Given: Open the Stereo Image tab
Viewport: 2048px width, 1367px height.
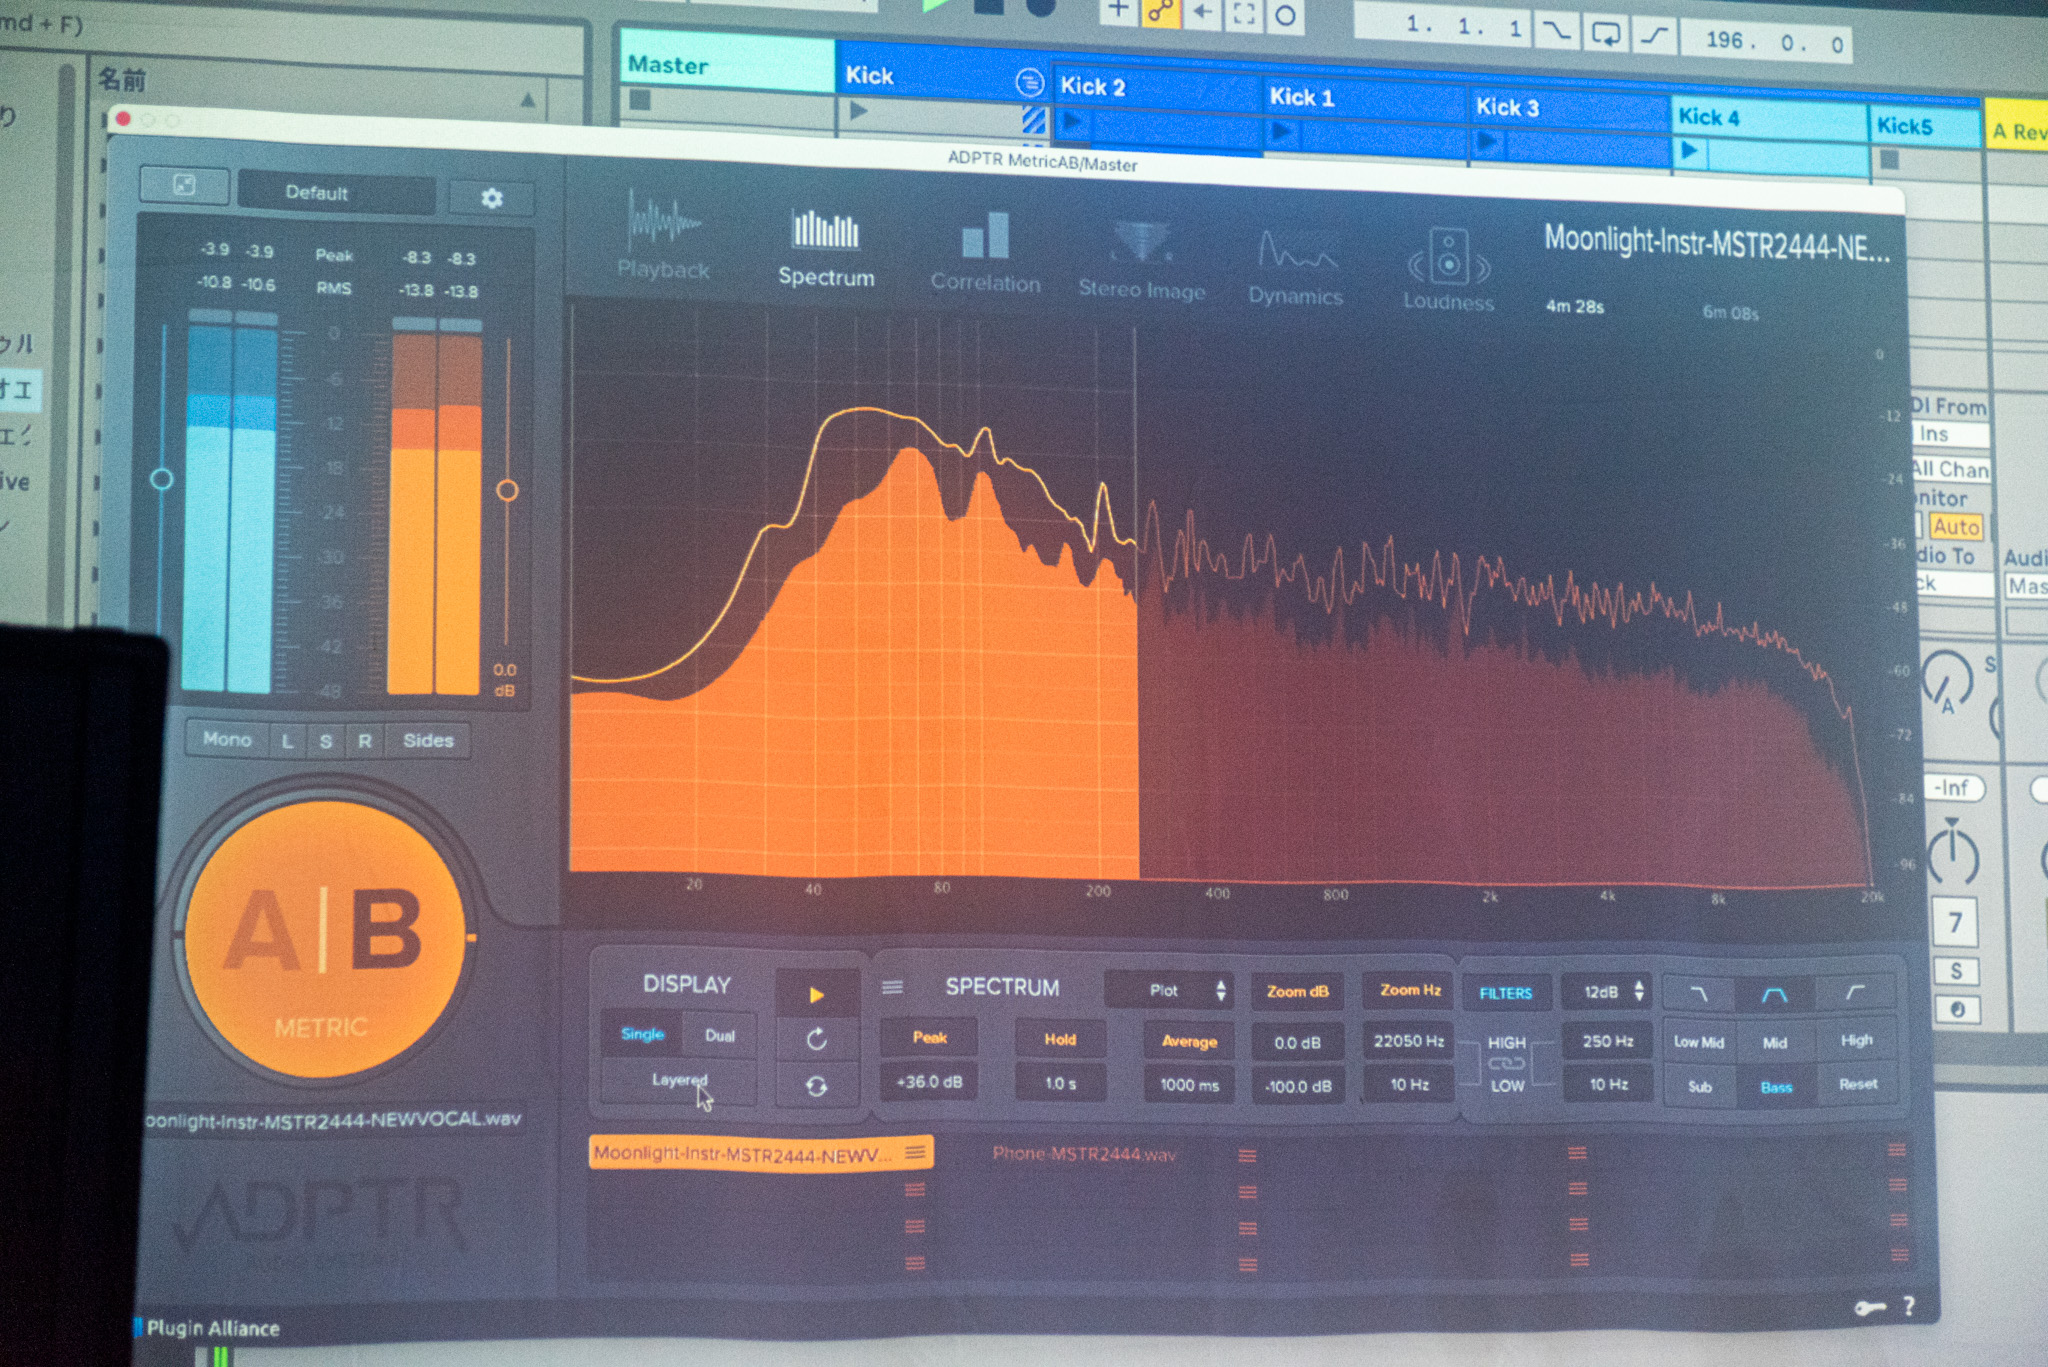Looking at the screenshot, I should pos(1142,262).
